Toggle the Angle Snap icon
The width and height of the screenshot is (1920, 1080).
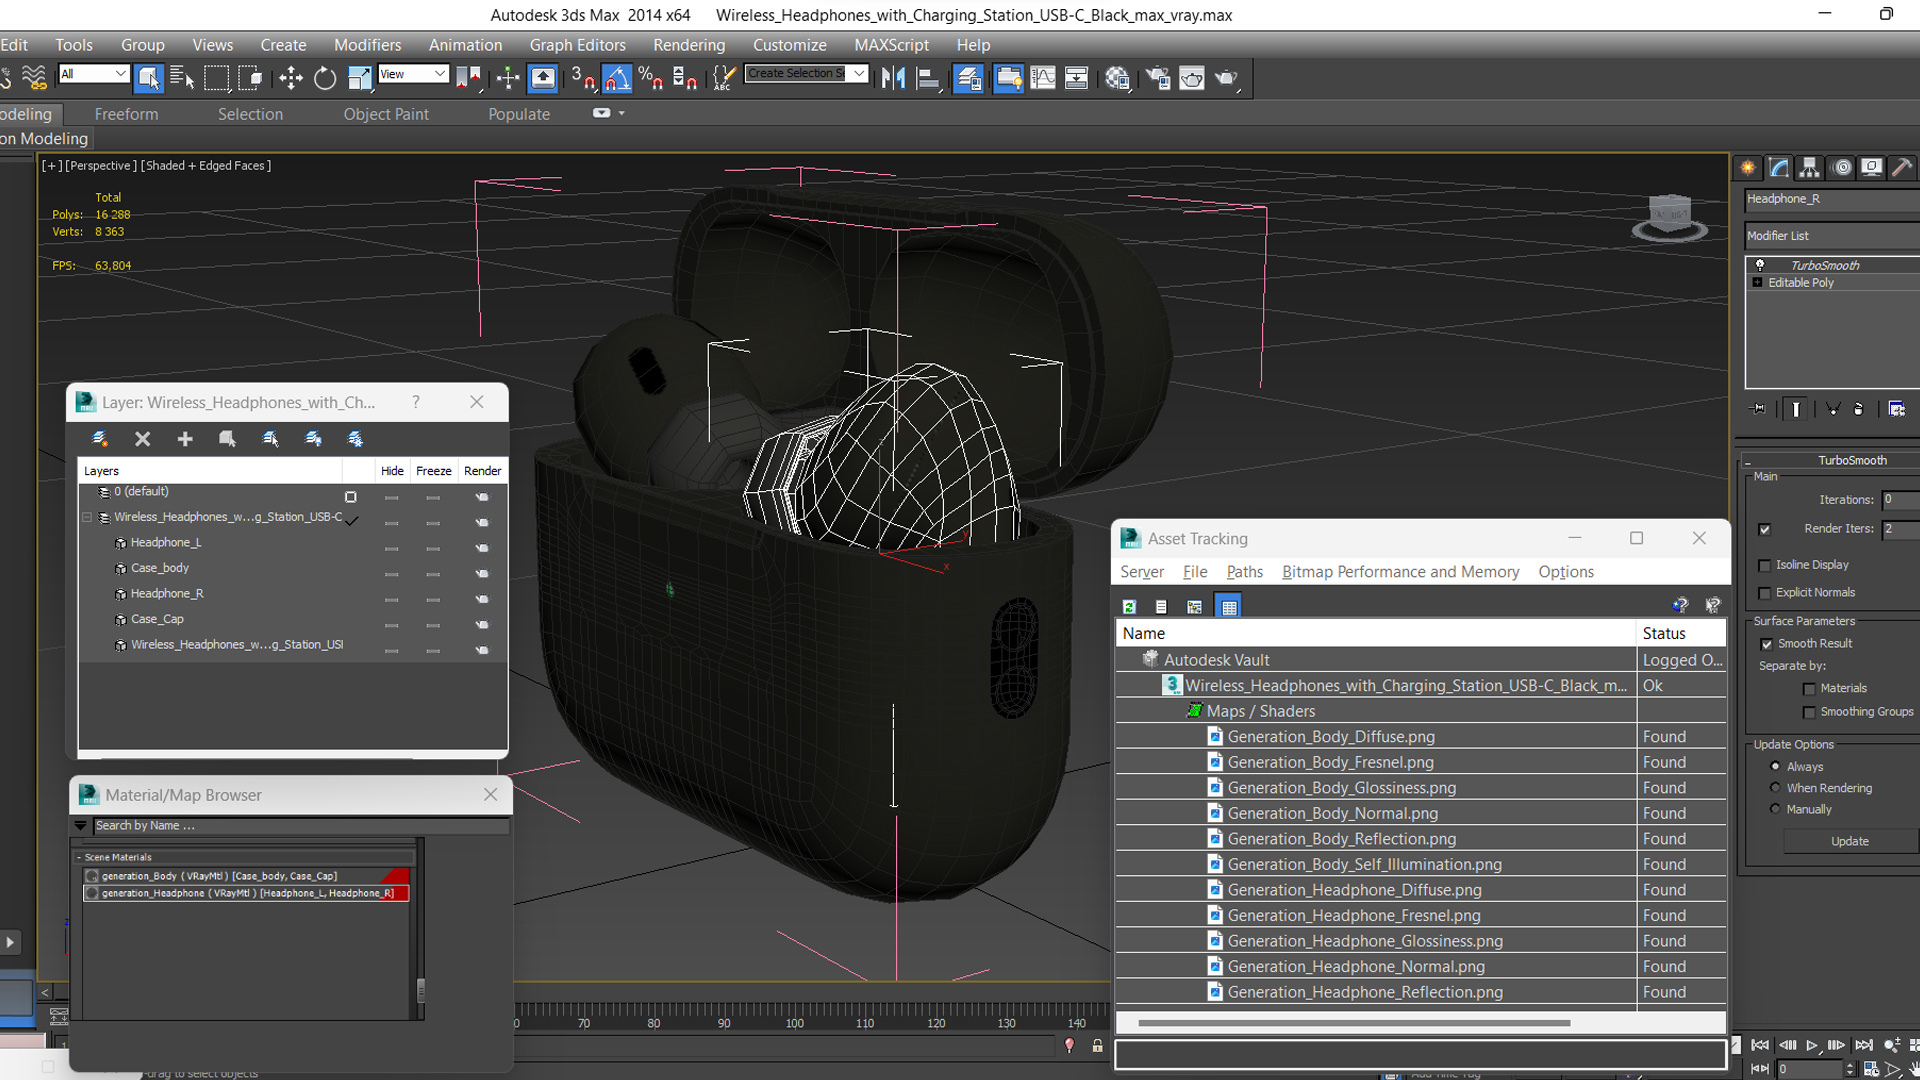click(617, 78)
